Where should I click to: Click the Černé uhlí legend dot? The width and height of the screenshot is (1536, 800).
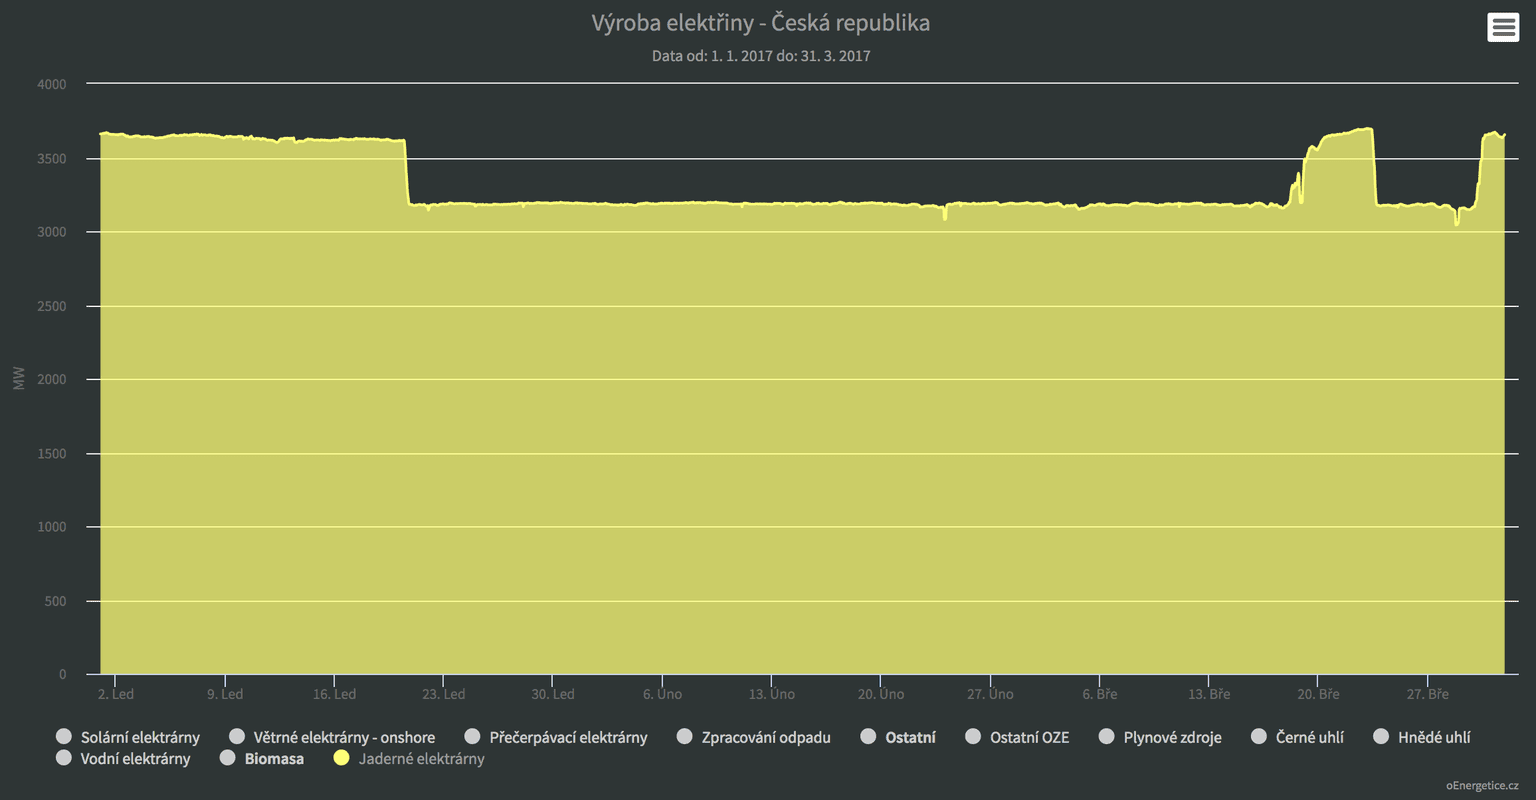coord(1259,737)
